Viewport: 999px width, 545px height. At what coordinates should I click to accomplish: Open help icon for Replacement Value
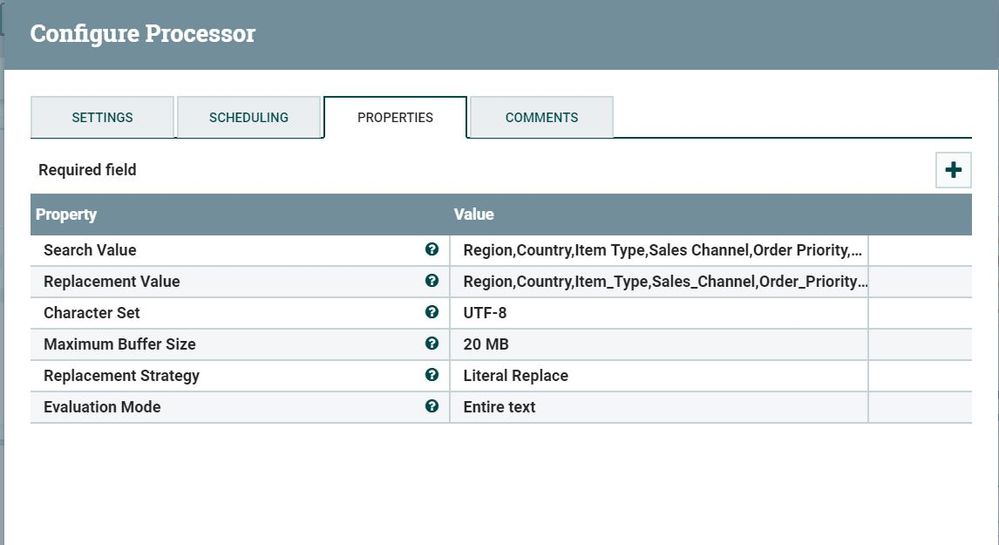[x=432, y=280]
